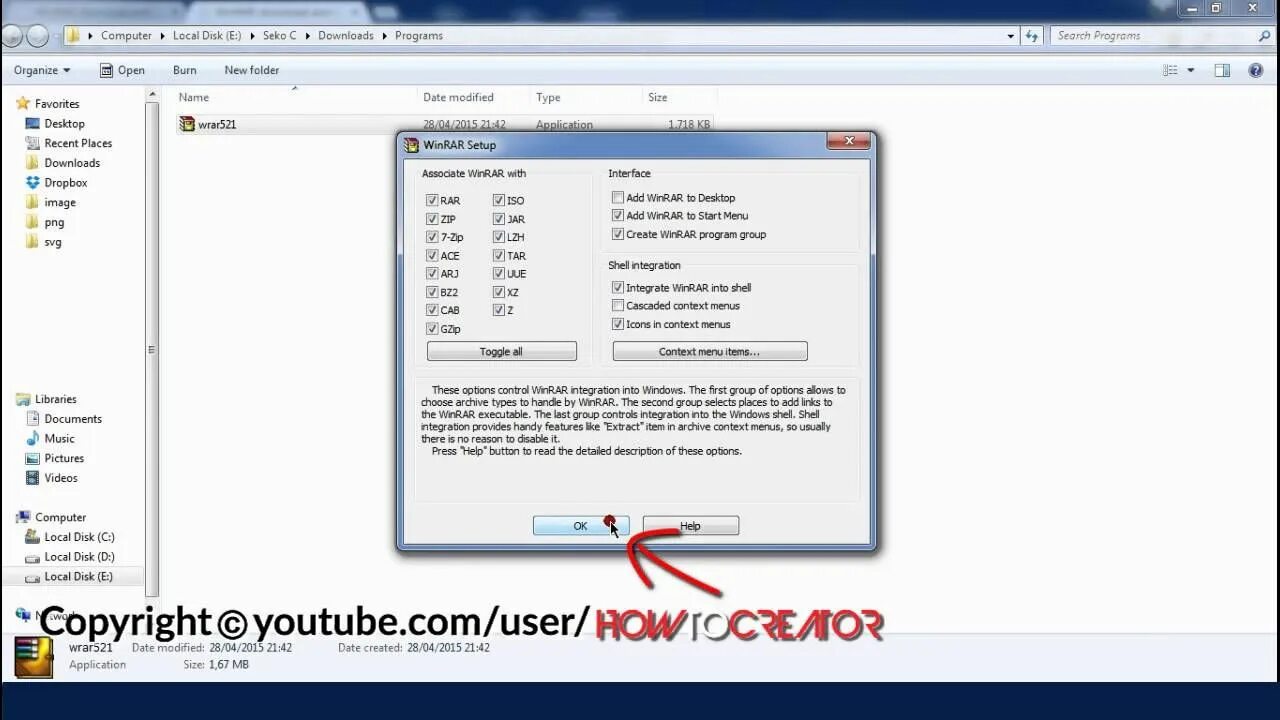The image size is (1280, 720).
Task: Uncheck the JAR checkbox
Action: (x=498, y=219)
